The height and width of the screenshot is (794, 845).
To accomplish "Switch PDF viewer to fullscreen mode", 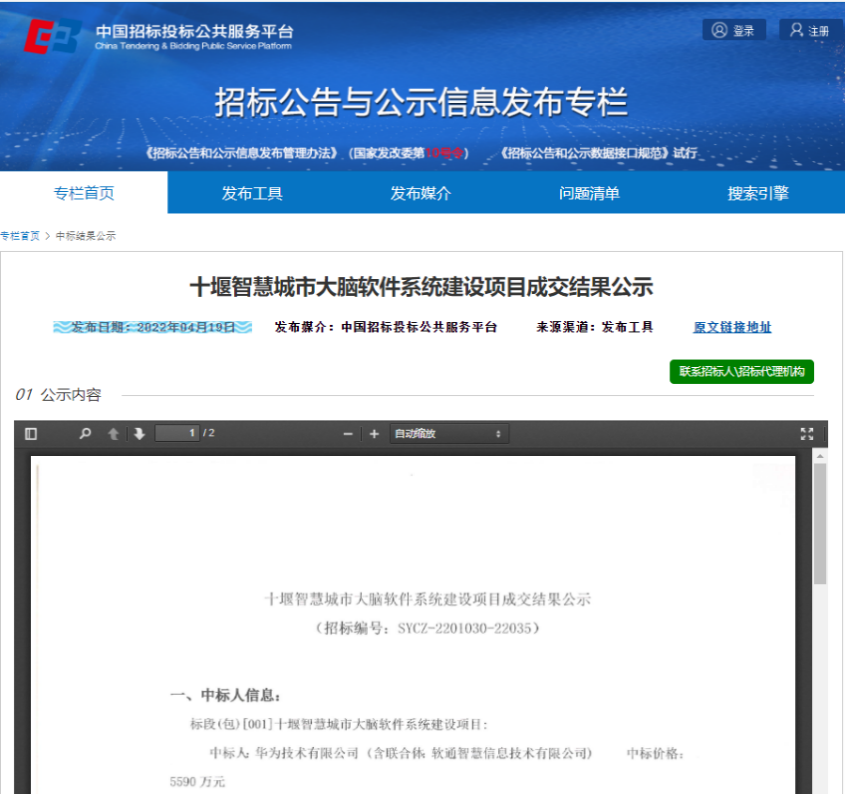I will (x=807, y=434).
